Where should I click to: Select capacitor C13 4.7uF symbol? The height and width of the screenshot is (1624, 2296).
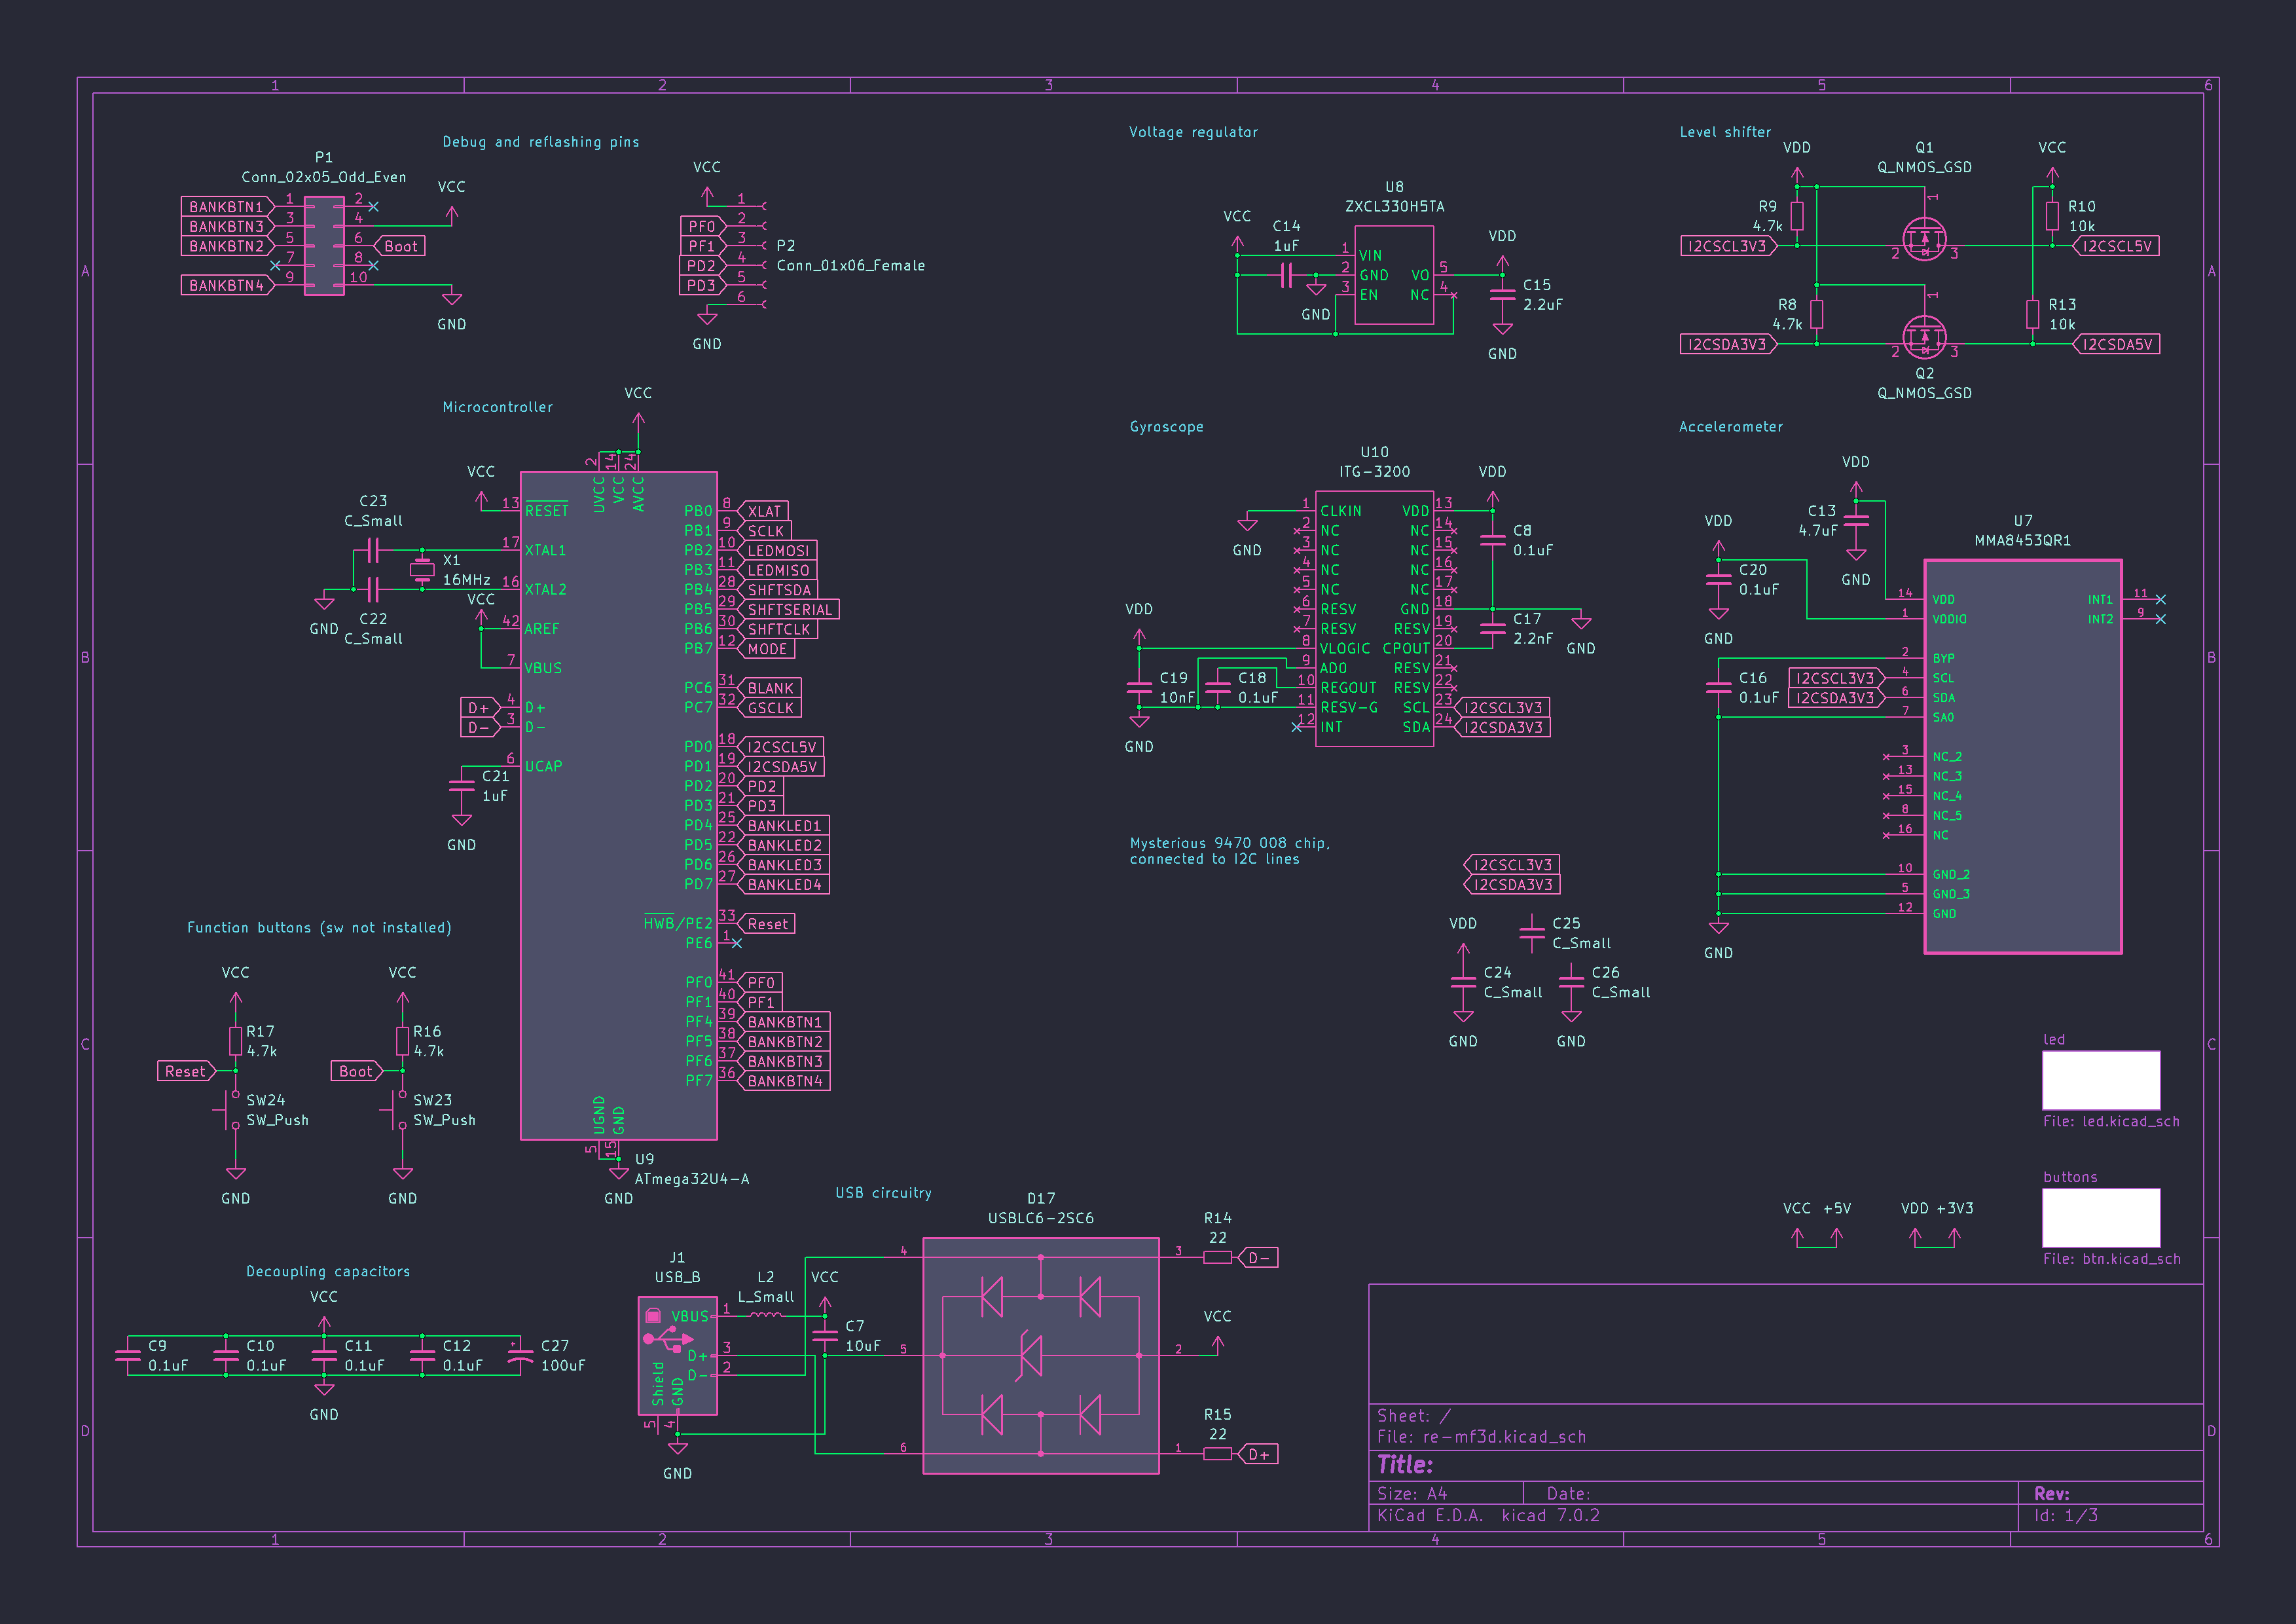click(1856, 520)
